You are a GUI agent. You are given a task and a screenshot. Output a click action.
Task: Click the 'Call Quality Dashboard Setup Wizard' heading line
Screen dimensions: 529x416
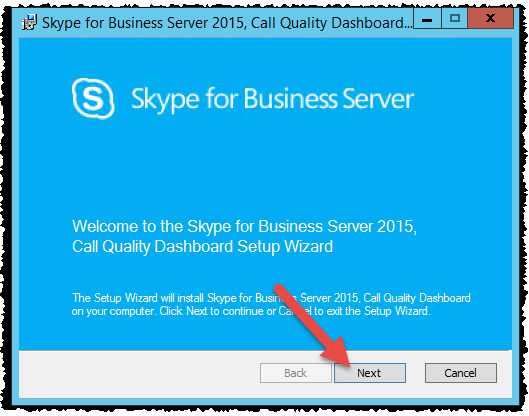click(202, 246)
